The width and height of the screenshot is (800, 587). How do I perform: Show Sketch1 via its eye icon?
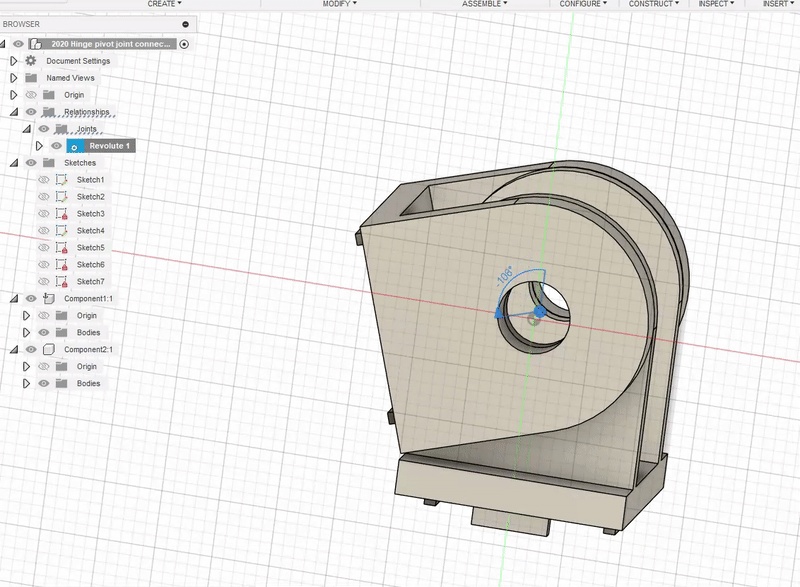pyautogui.click(x=44, y=180)
